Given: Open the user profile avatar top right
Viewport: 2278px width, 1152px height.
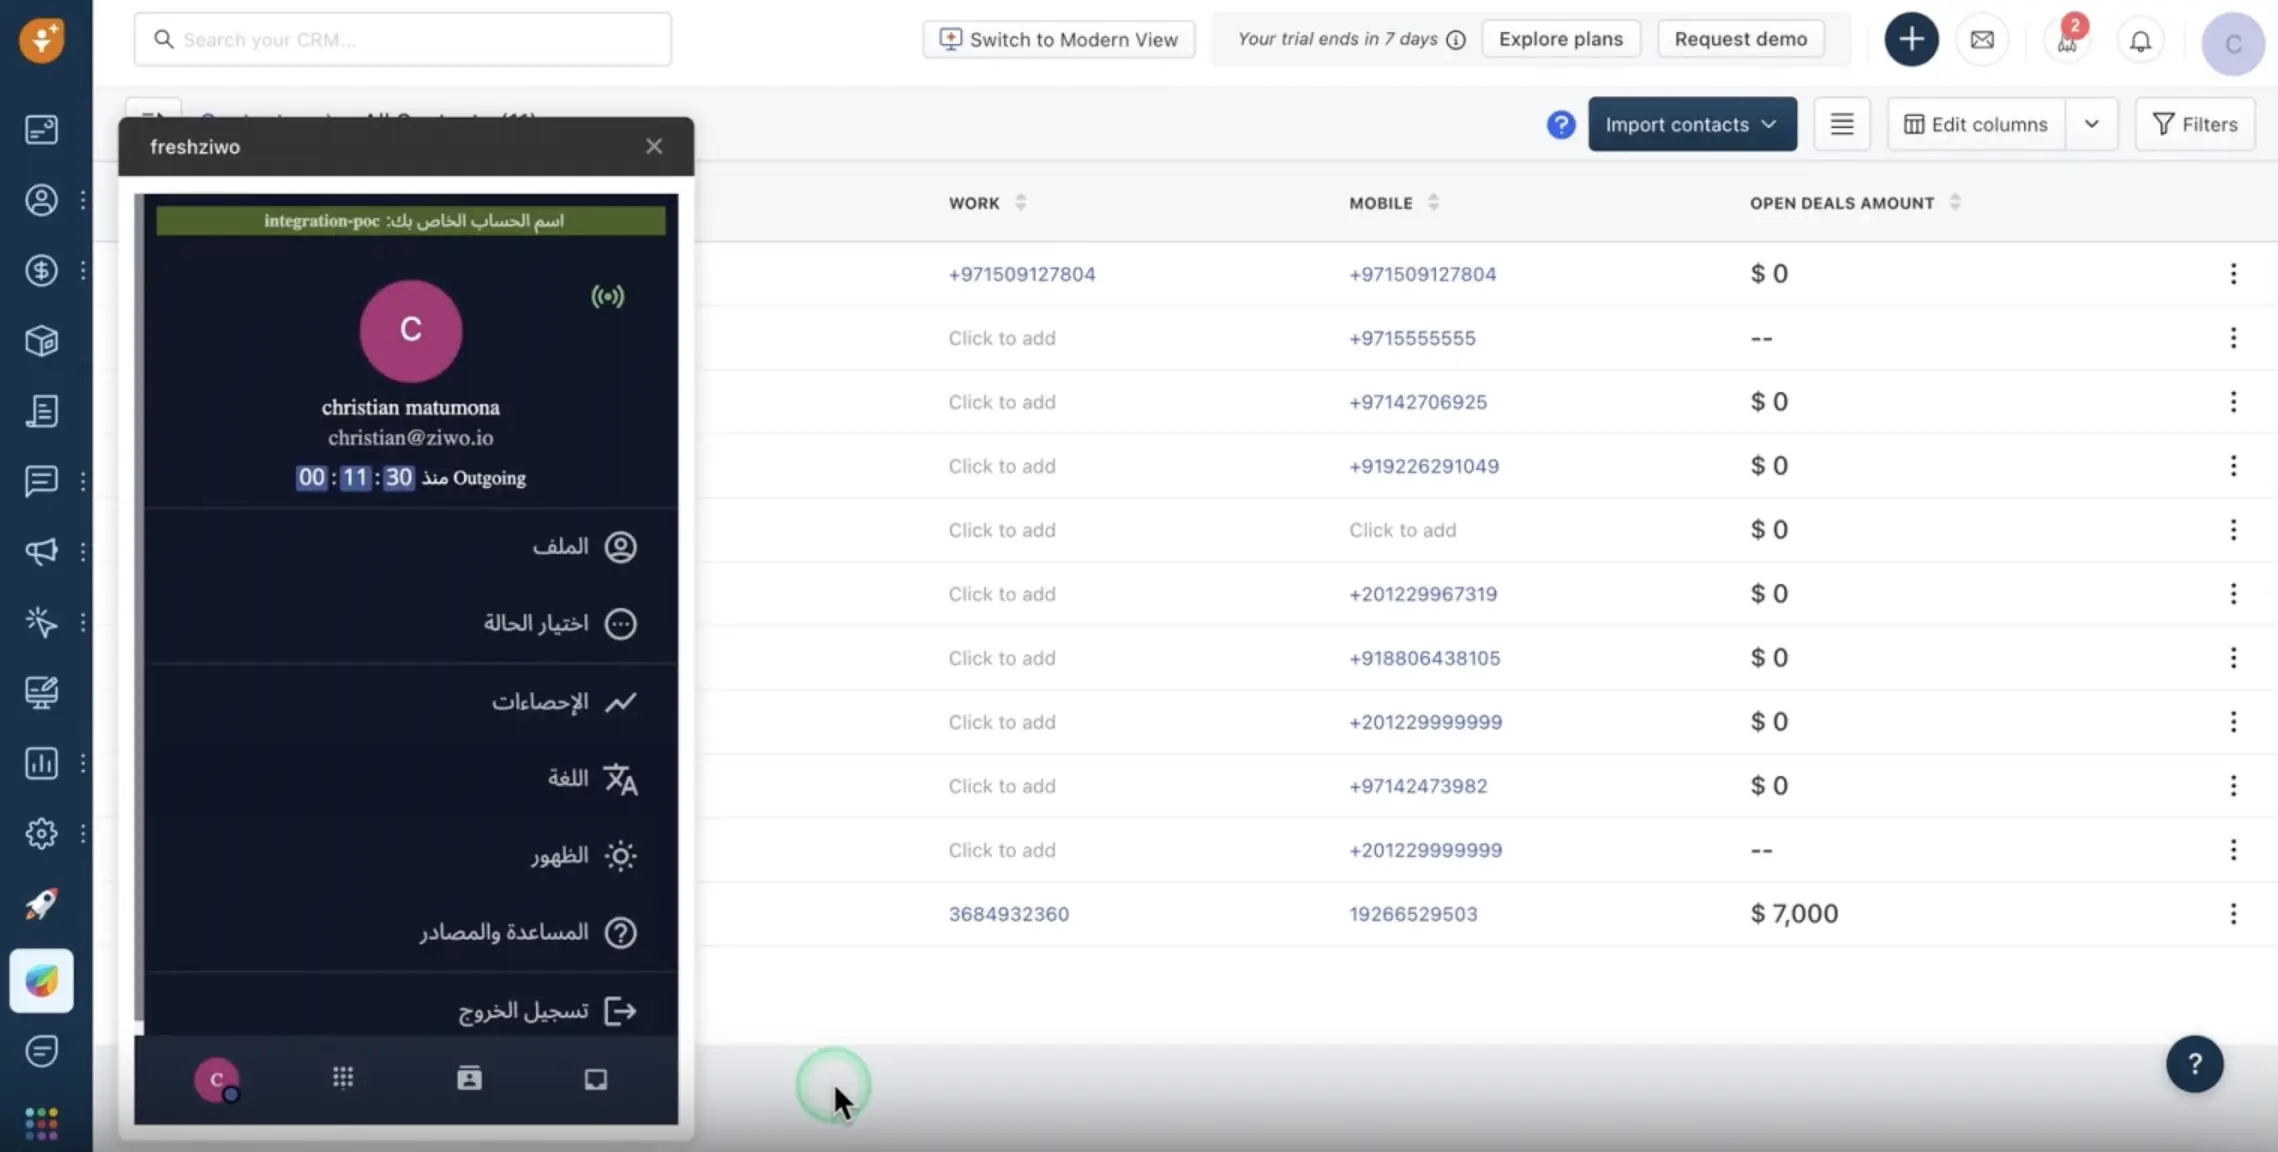Looking at the screenshot, I should (2232, 43).
